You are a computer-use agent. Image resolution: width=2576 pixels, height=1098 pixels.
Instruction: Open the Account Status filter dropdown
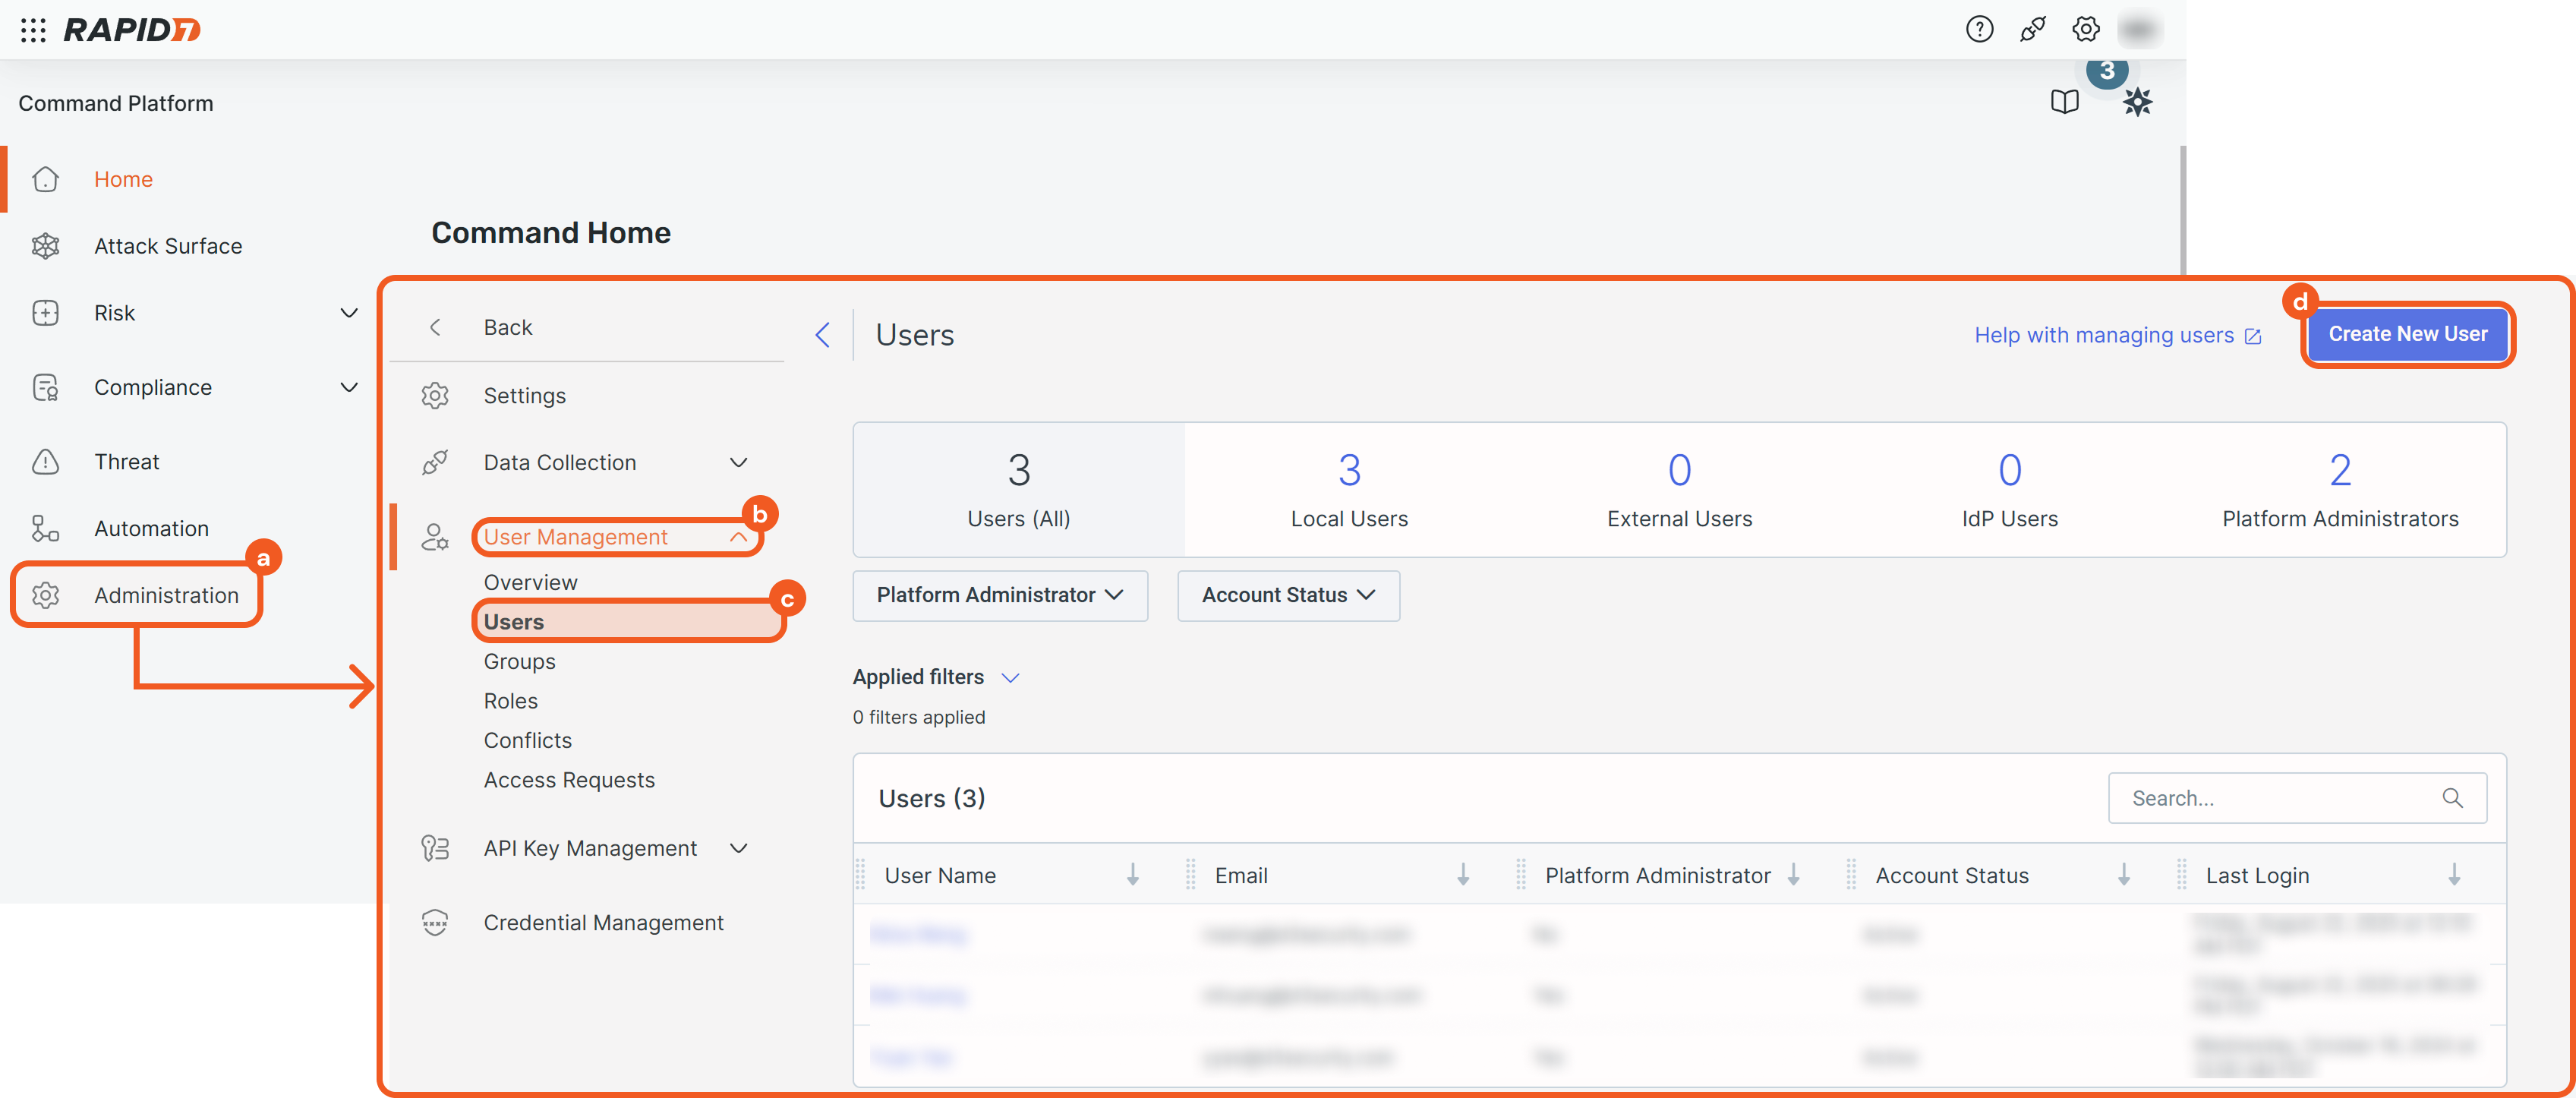[x=1288, y=595]
